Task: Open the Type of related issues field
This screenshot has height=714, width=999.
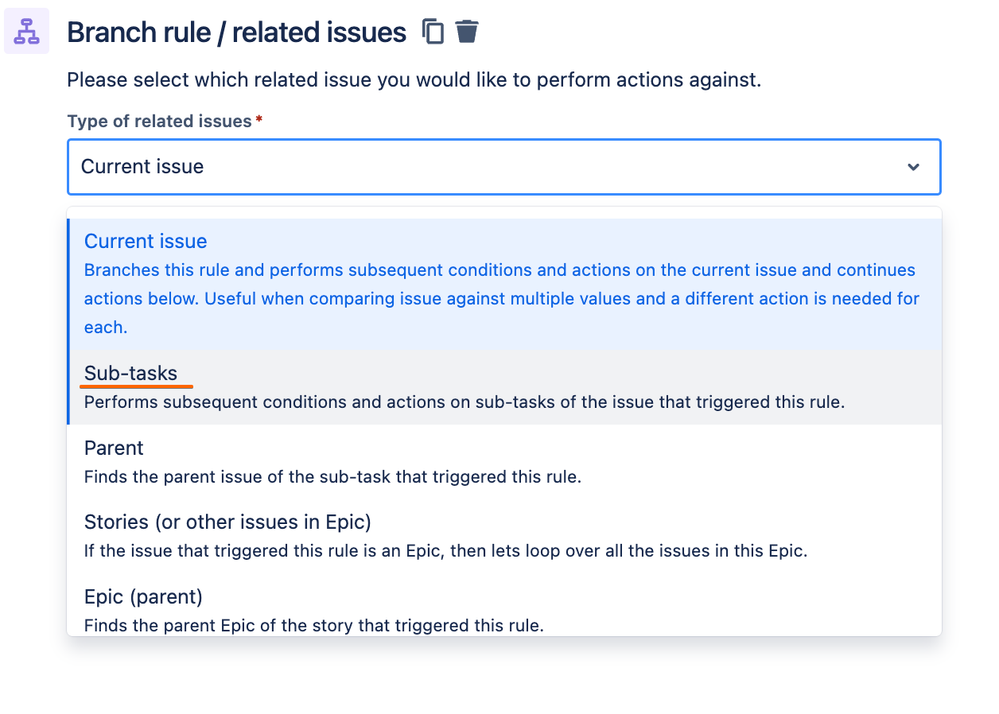Action: [504, 167]
